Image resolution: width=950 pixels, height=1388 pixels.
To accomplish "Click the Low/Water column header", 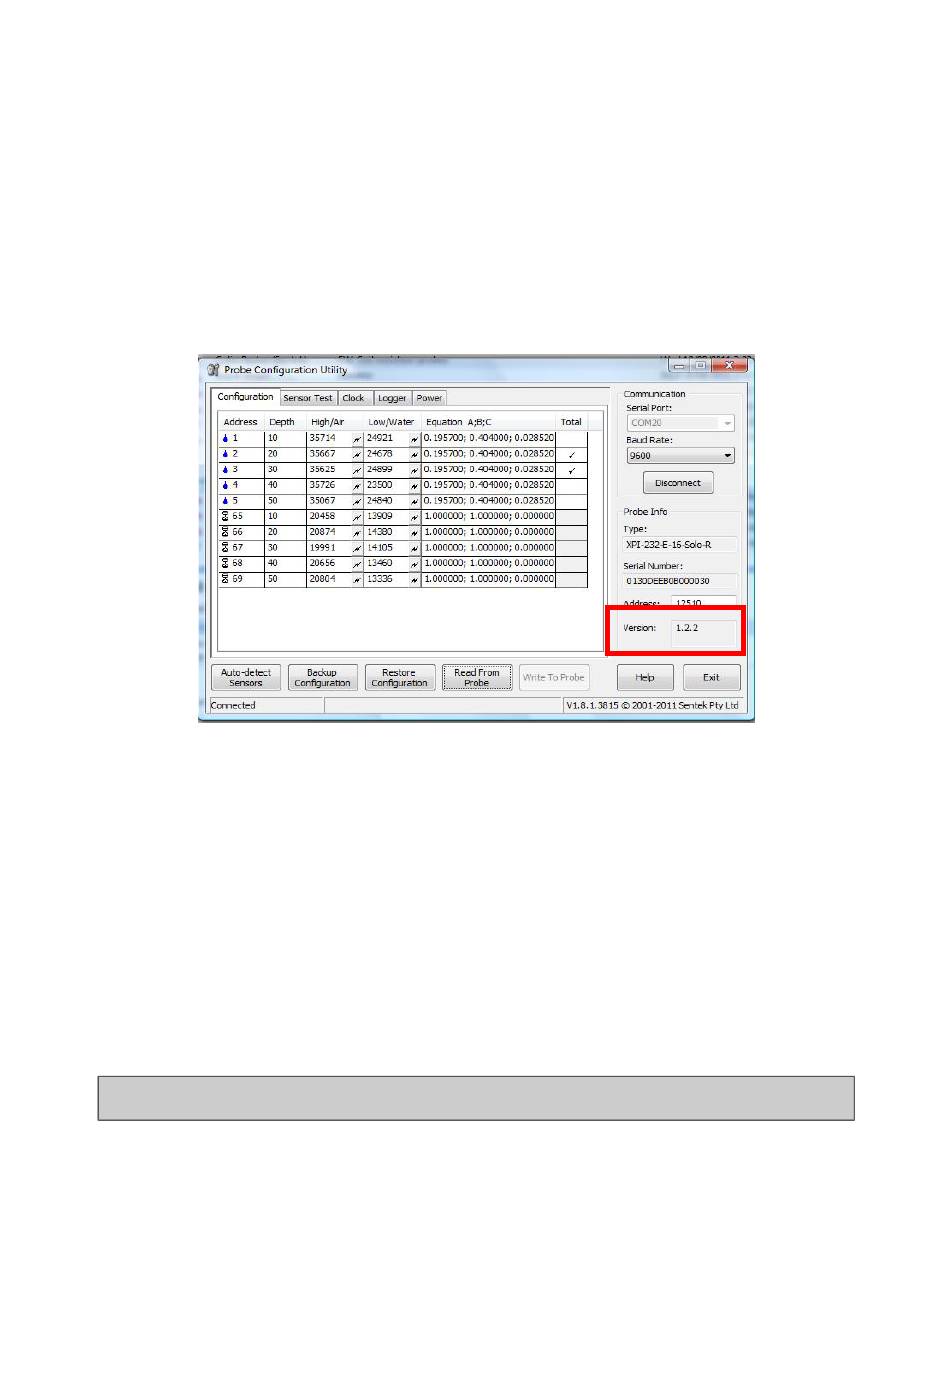I will click(392, 422).
